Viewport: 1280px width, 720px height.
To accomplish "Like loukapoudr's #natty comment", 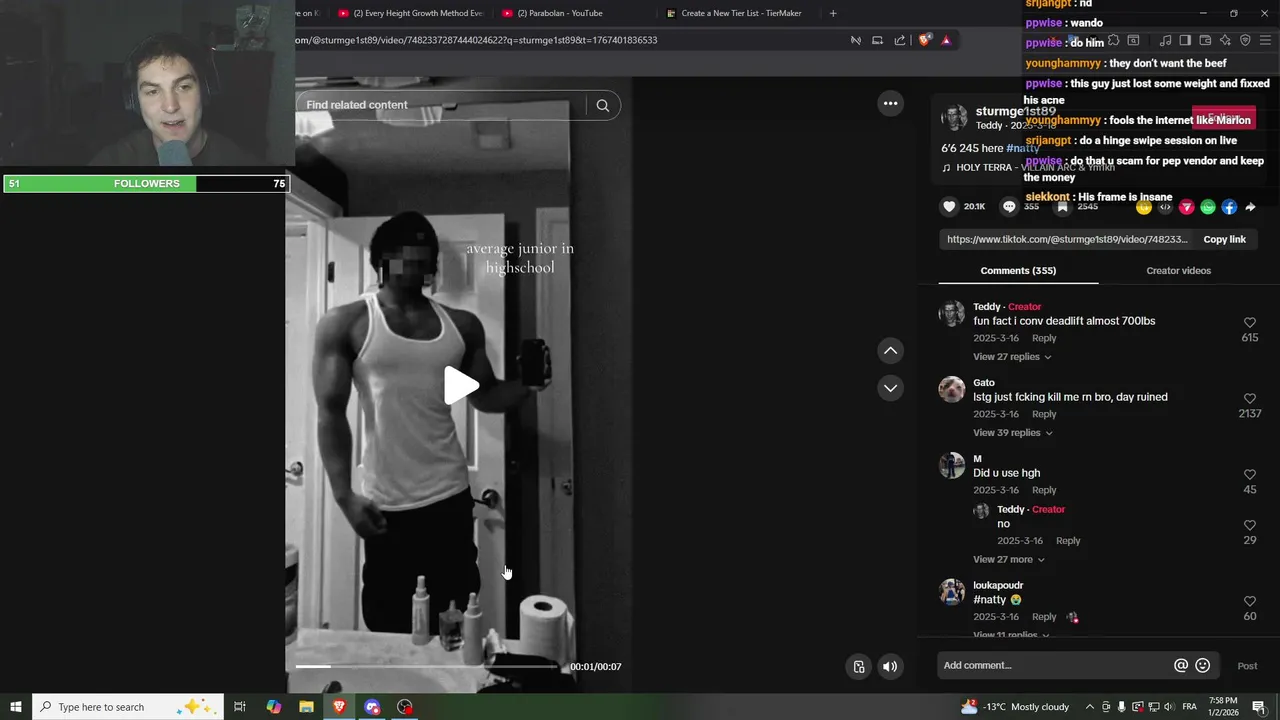I will (x=1249, y=602).
